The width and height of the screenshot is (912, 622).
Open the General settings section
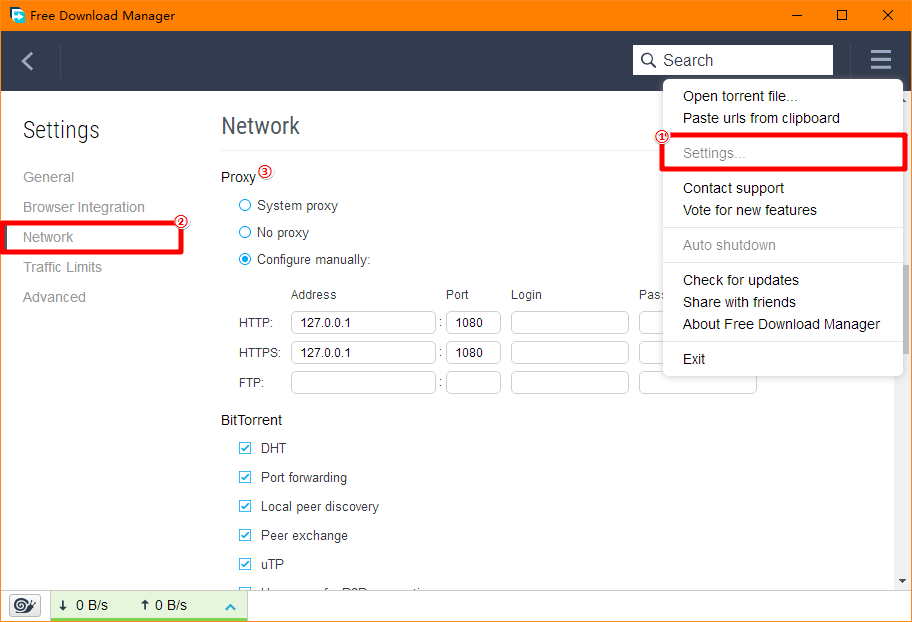48,177
